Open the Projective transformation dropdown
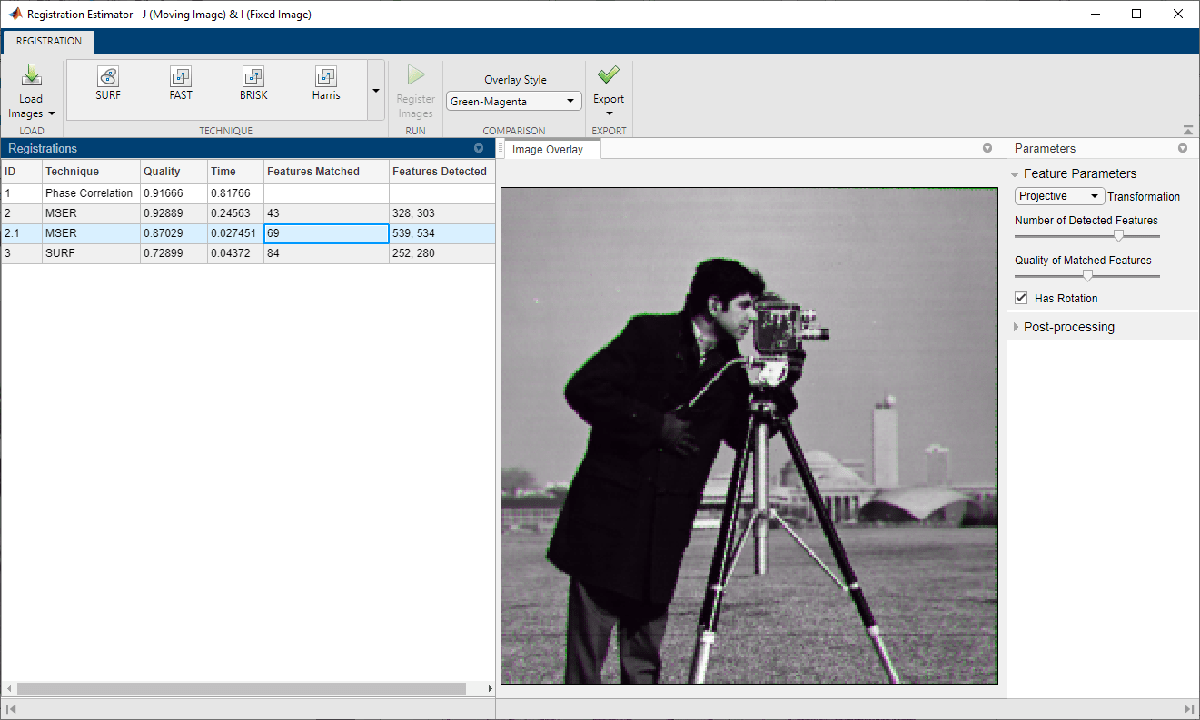1200x720 pixels. coord(1059,196)
